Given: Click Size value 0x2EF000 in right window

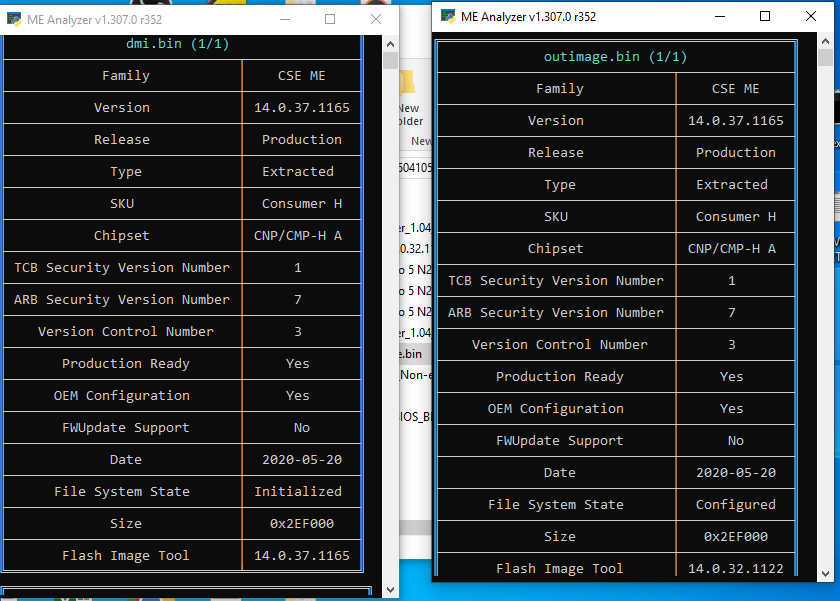Looking at the screenshot, I should (736, 536).
